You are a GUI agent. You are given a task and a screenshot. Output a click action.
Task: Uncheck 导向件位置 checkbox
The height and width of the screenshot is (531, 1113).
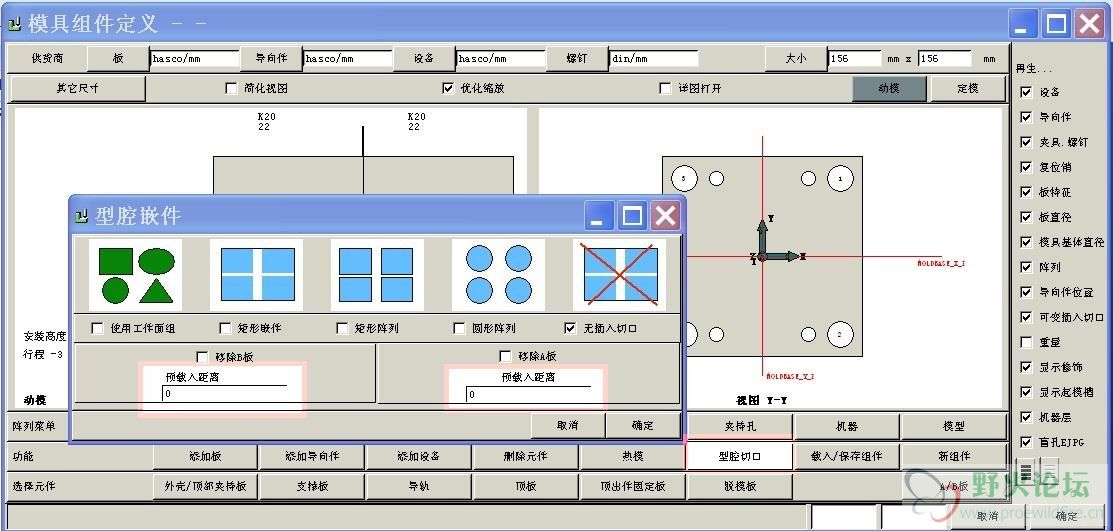pyautogui.click(x=1026, y=292)
